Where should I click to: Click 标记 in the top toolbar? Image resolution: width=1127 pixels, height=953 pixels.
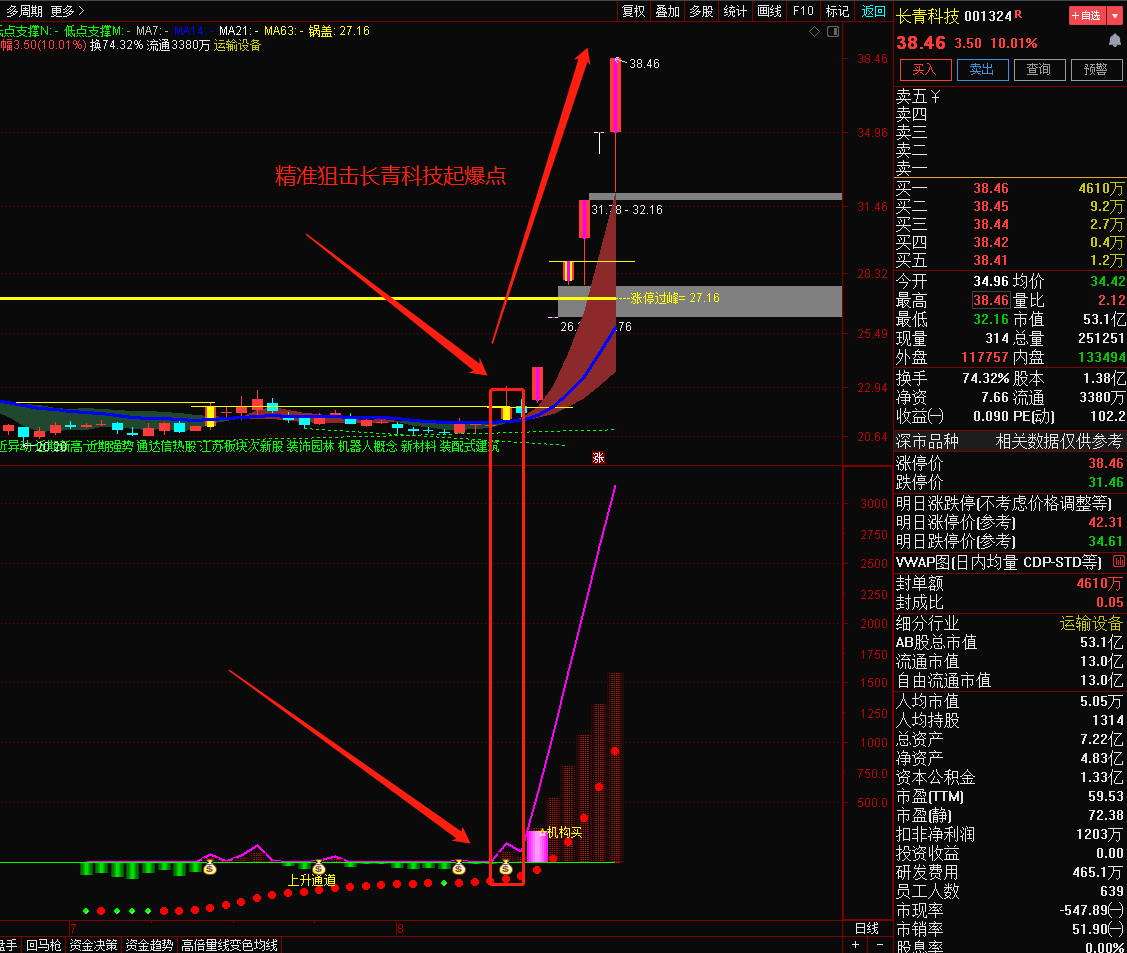tap(837, 11)
